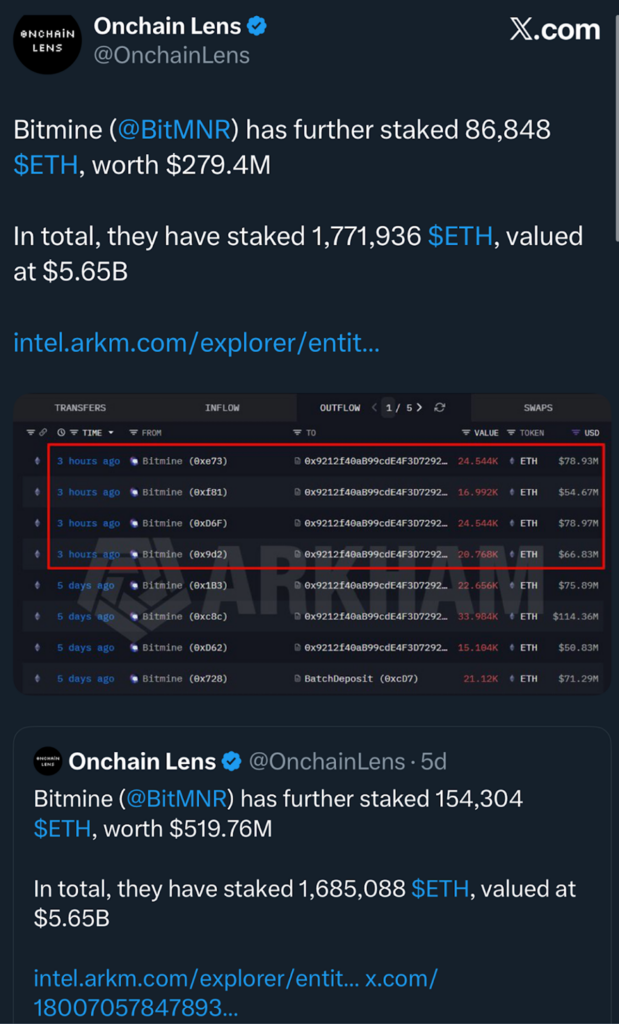Open the intel.arkm.com explorer link
This screenshot has height=1024, width=619.
pos(196,344)
